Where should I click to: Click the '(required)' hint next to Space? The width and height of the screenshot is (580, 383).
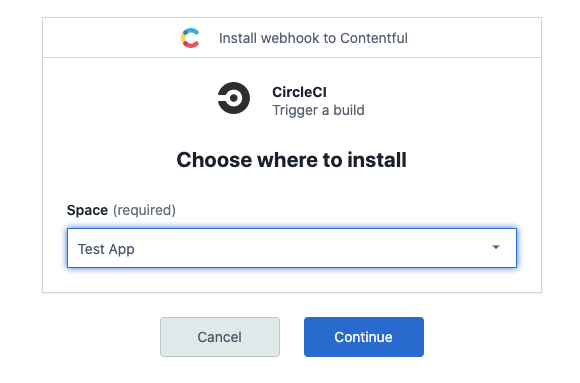pyautogui.click(x=144, y=210)
